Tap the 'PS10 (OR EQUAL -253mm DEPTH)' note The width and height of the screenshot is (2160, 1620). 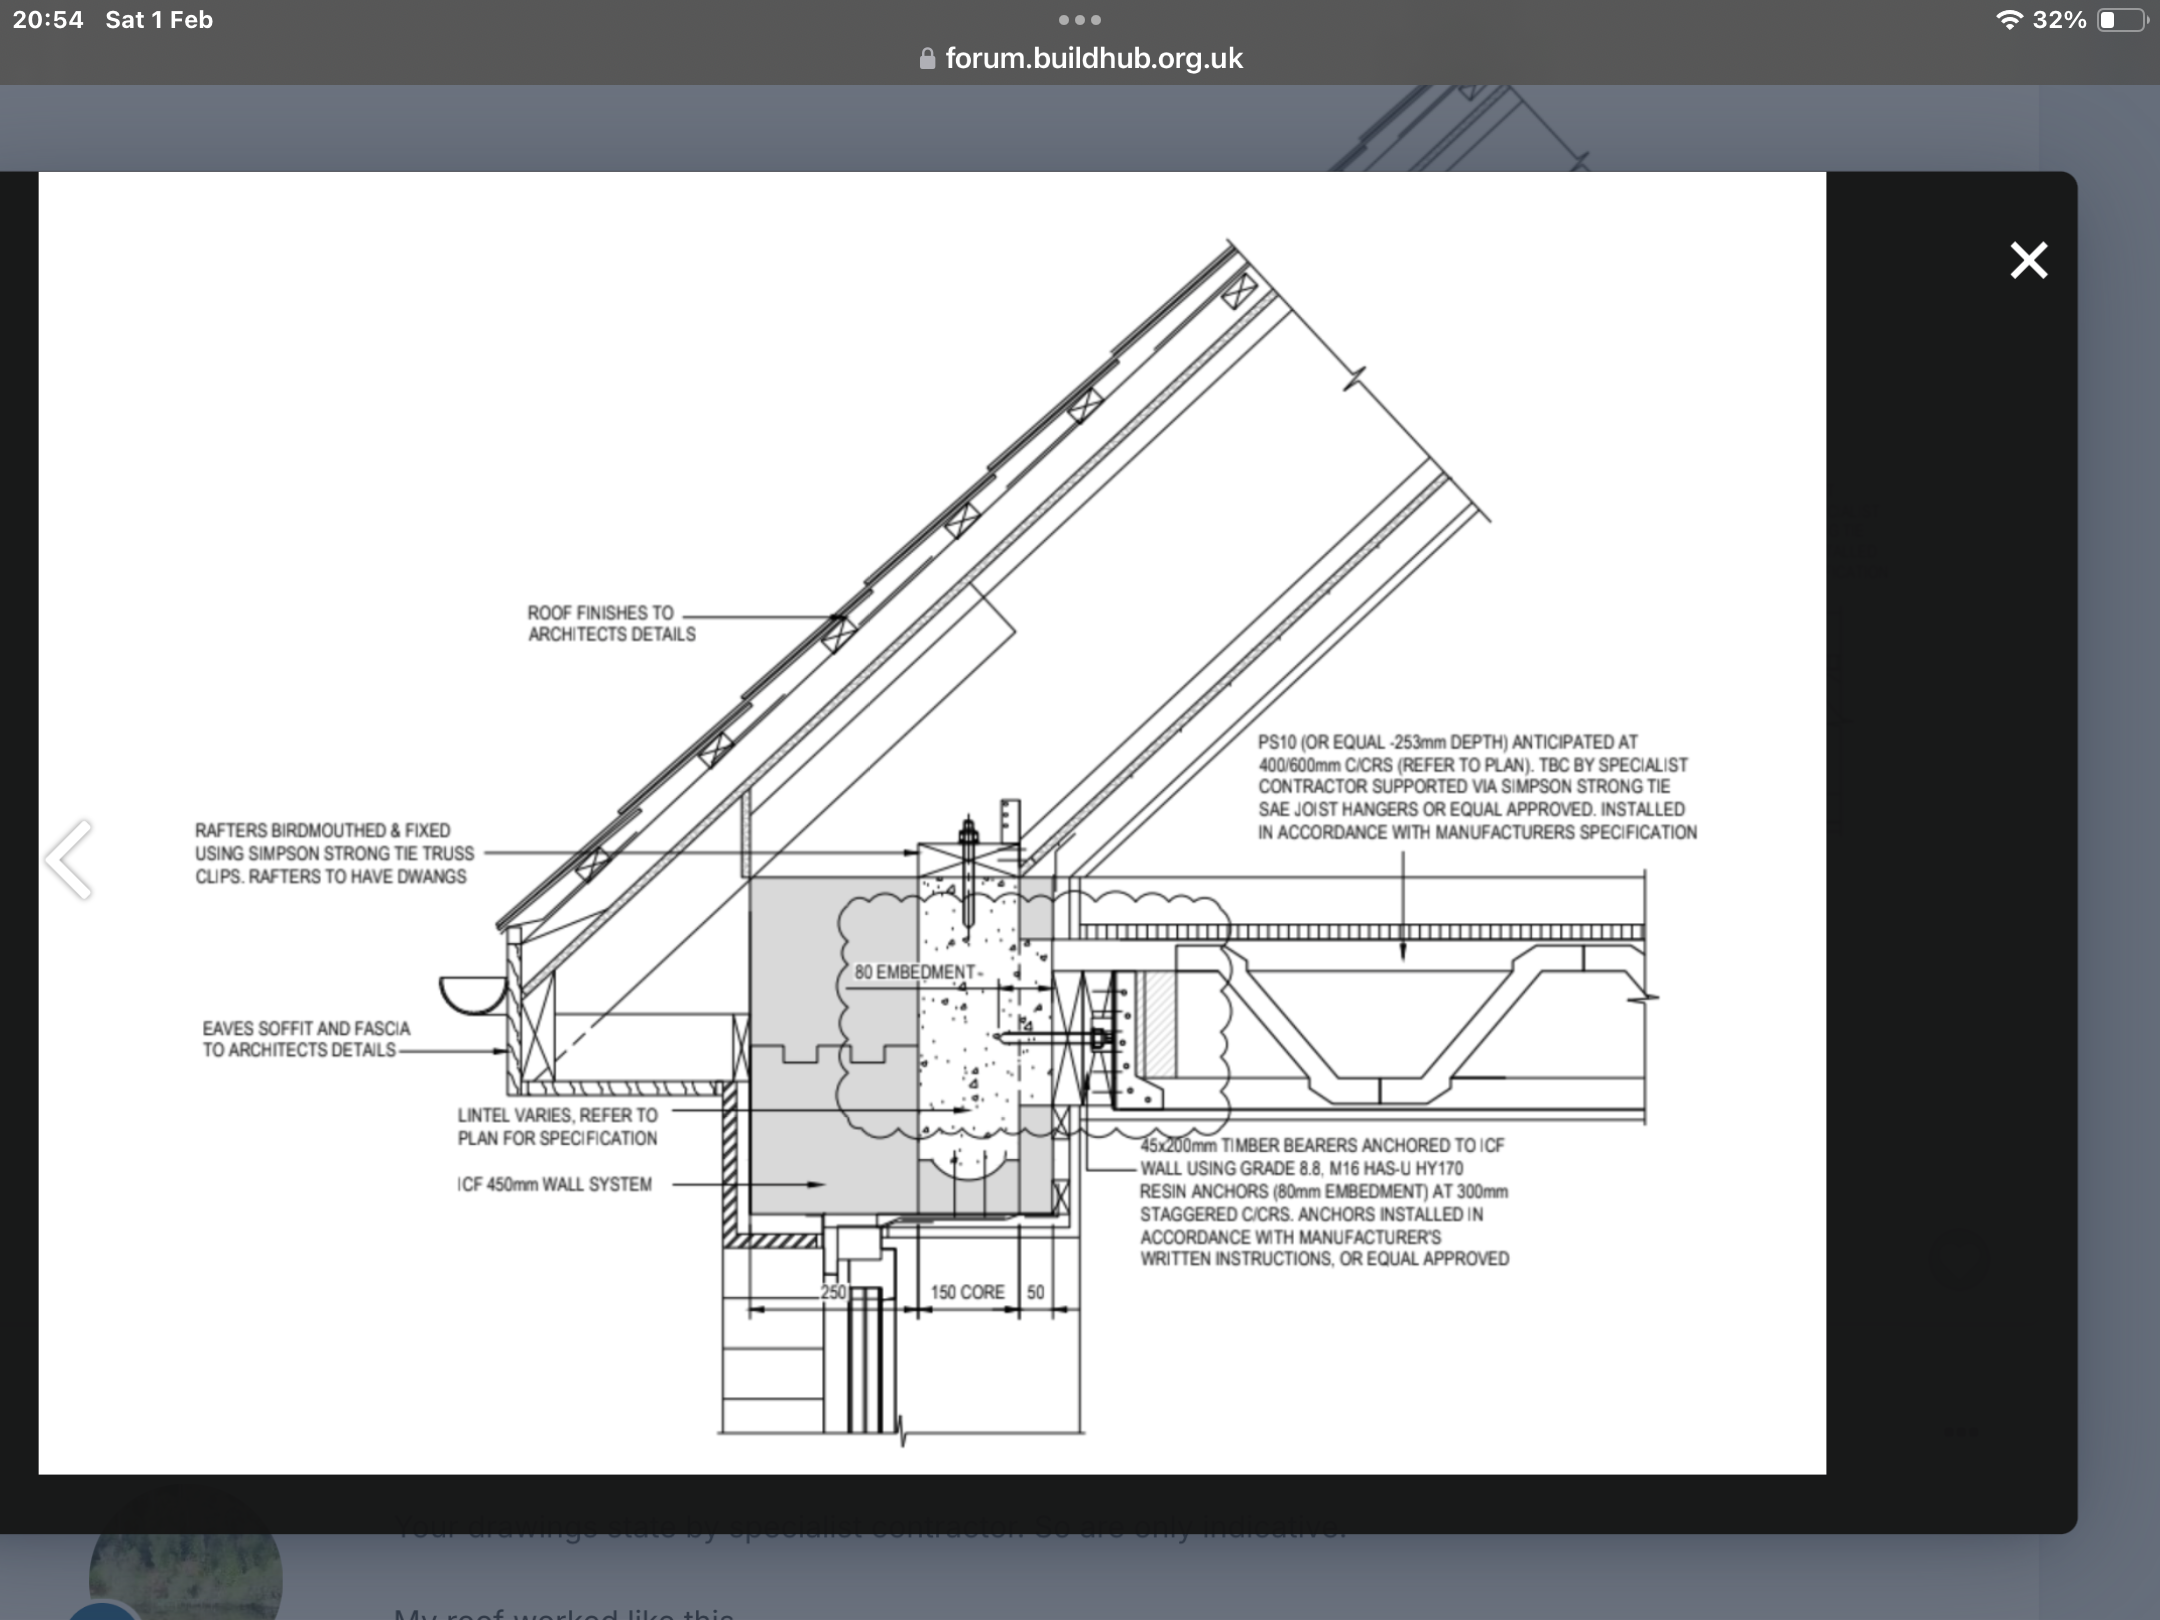pyautogui.click(x=1477, y=787)
